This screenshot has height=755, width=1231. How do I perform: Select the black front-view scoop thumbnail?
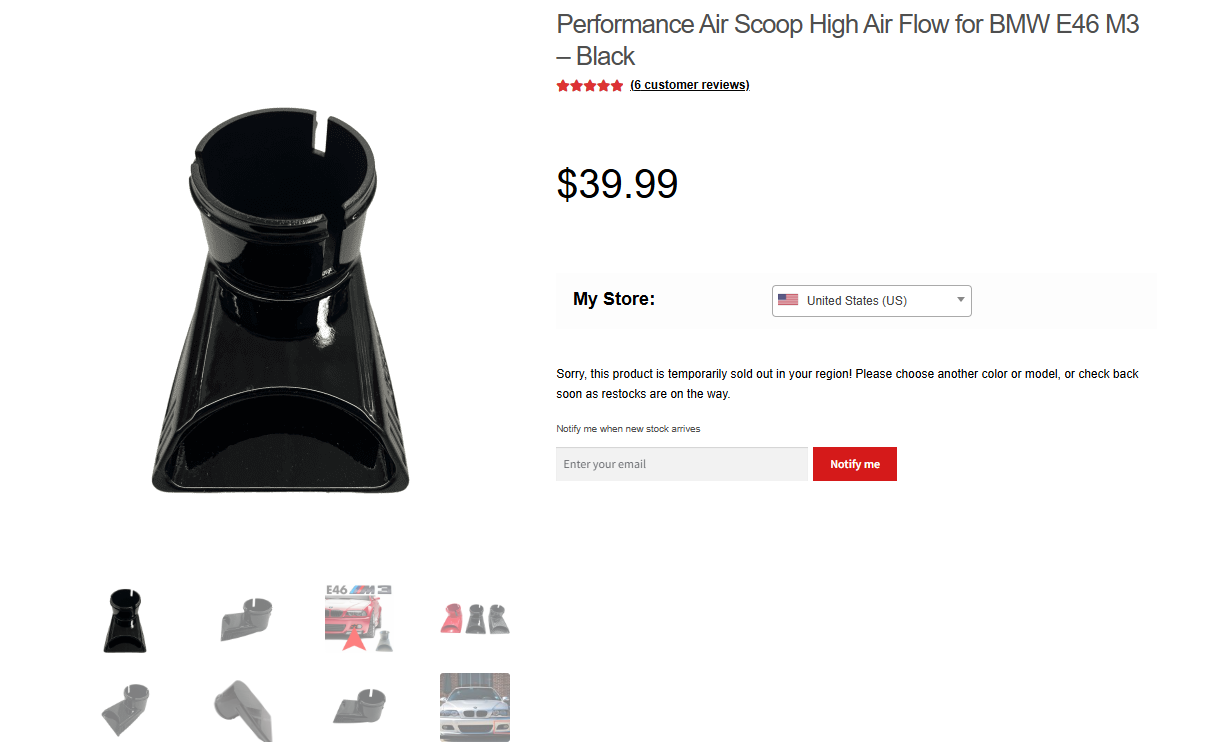(125, 620)
